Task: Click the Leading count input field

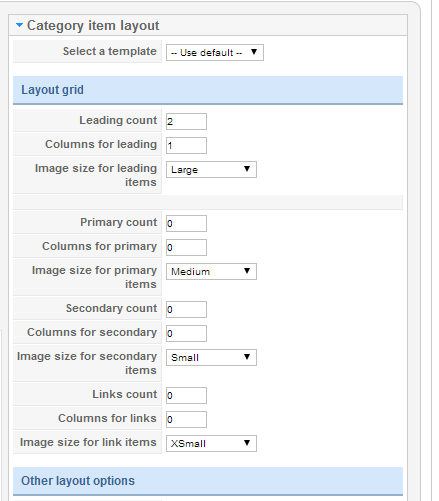Action: coord(186,121)
